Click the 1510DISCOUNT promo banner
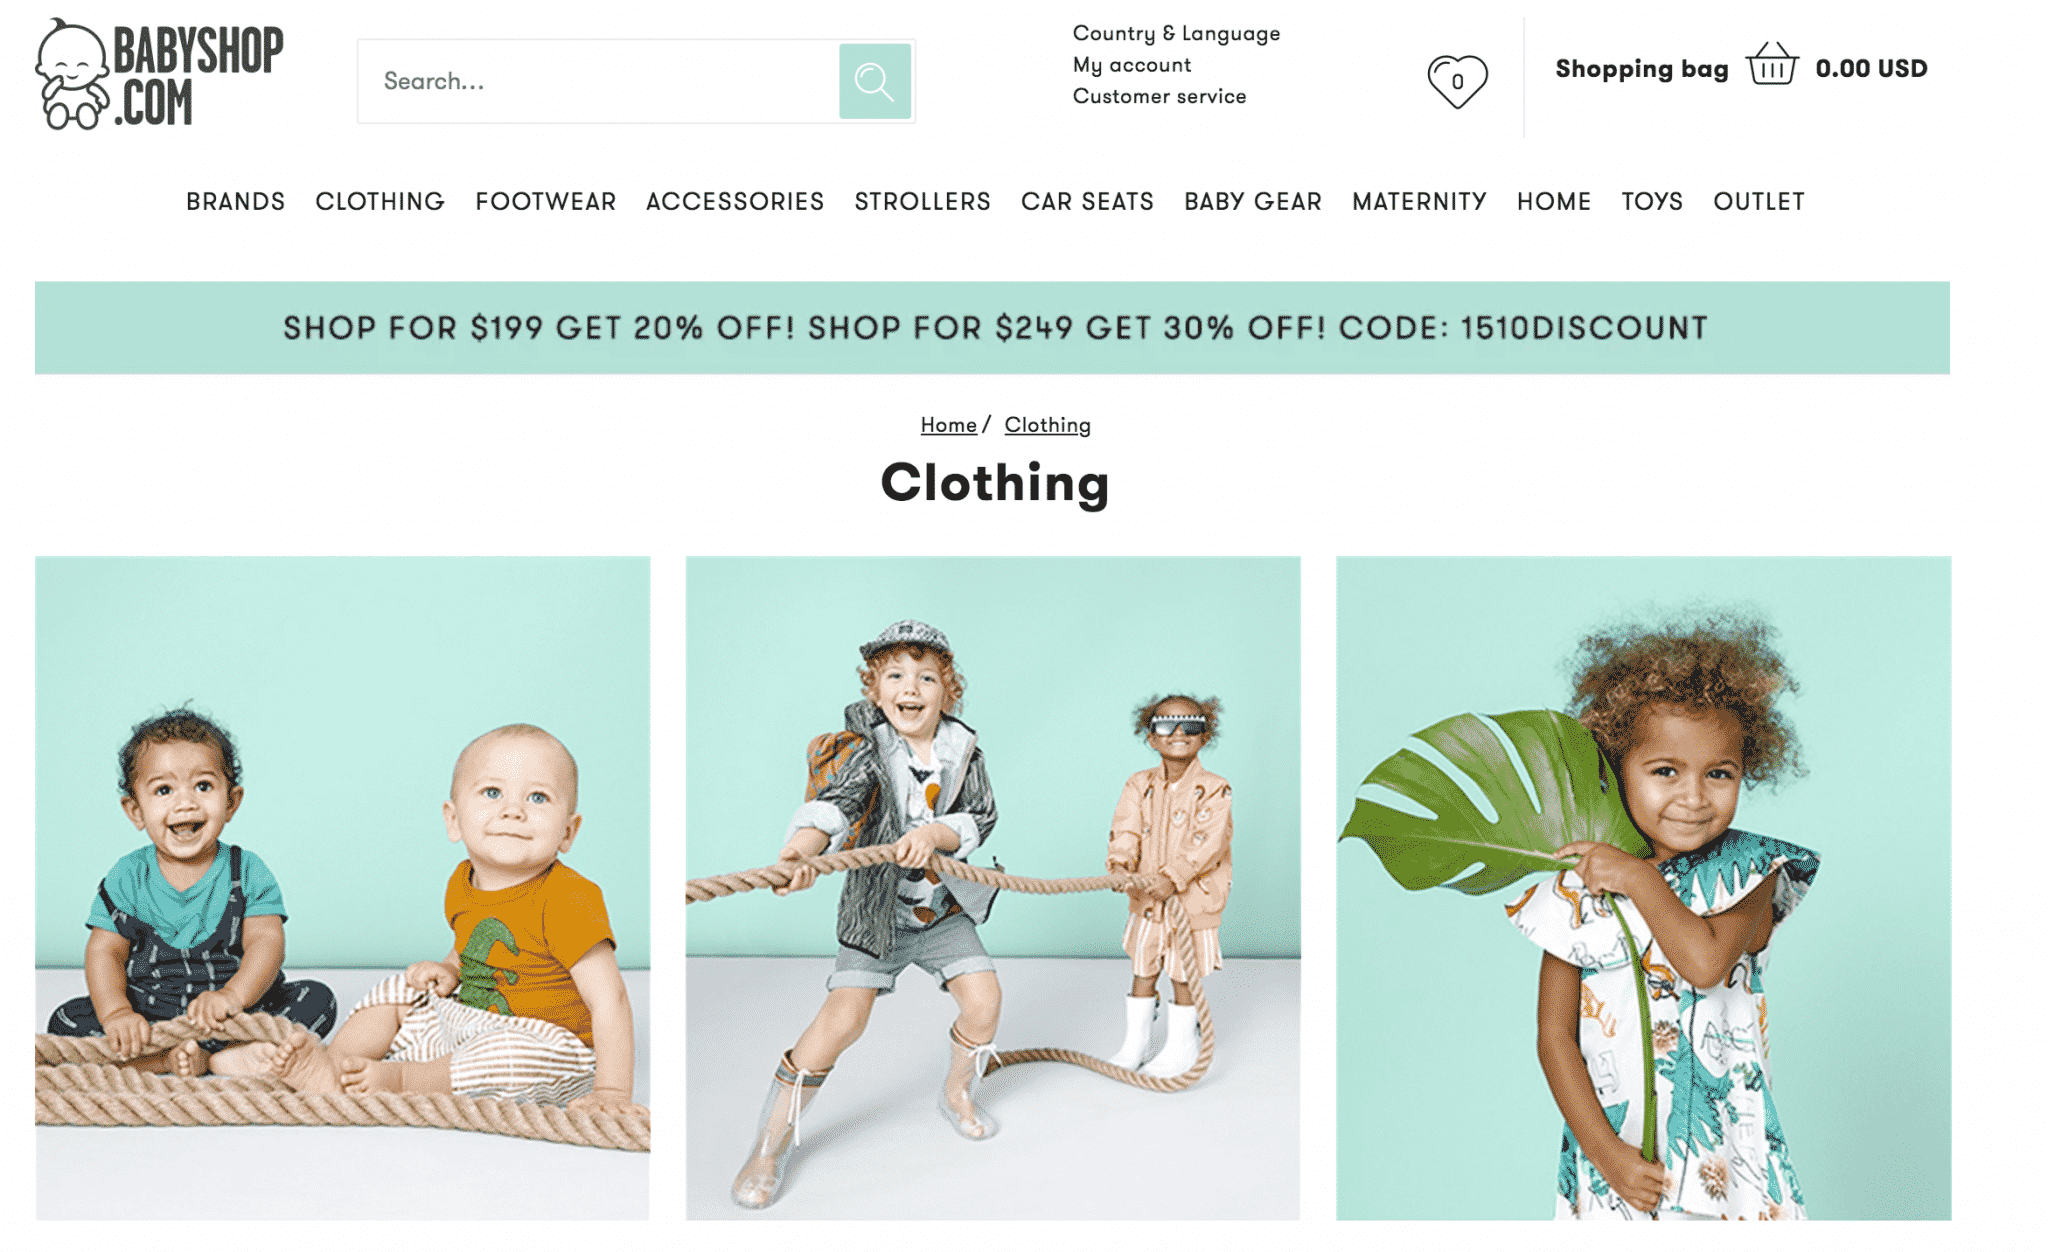This screenshot has height=1252, width=2048. tap(992, 328)
